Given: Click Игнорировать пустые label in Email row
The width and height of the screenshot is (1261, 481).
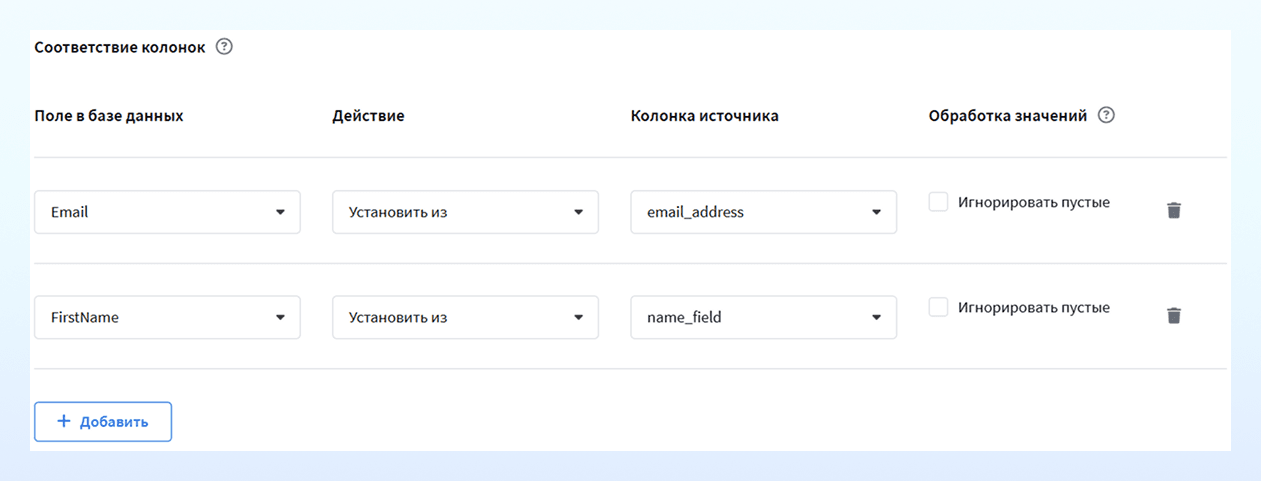Looking at the screenshot, I should (1033, 202).
